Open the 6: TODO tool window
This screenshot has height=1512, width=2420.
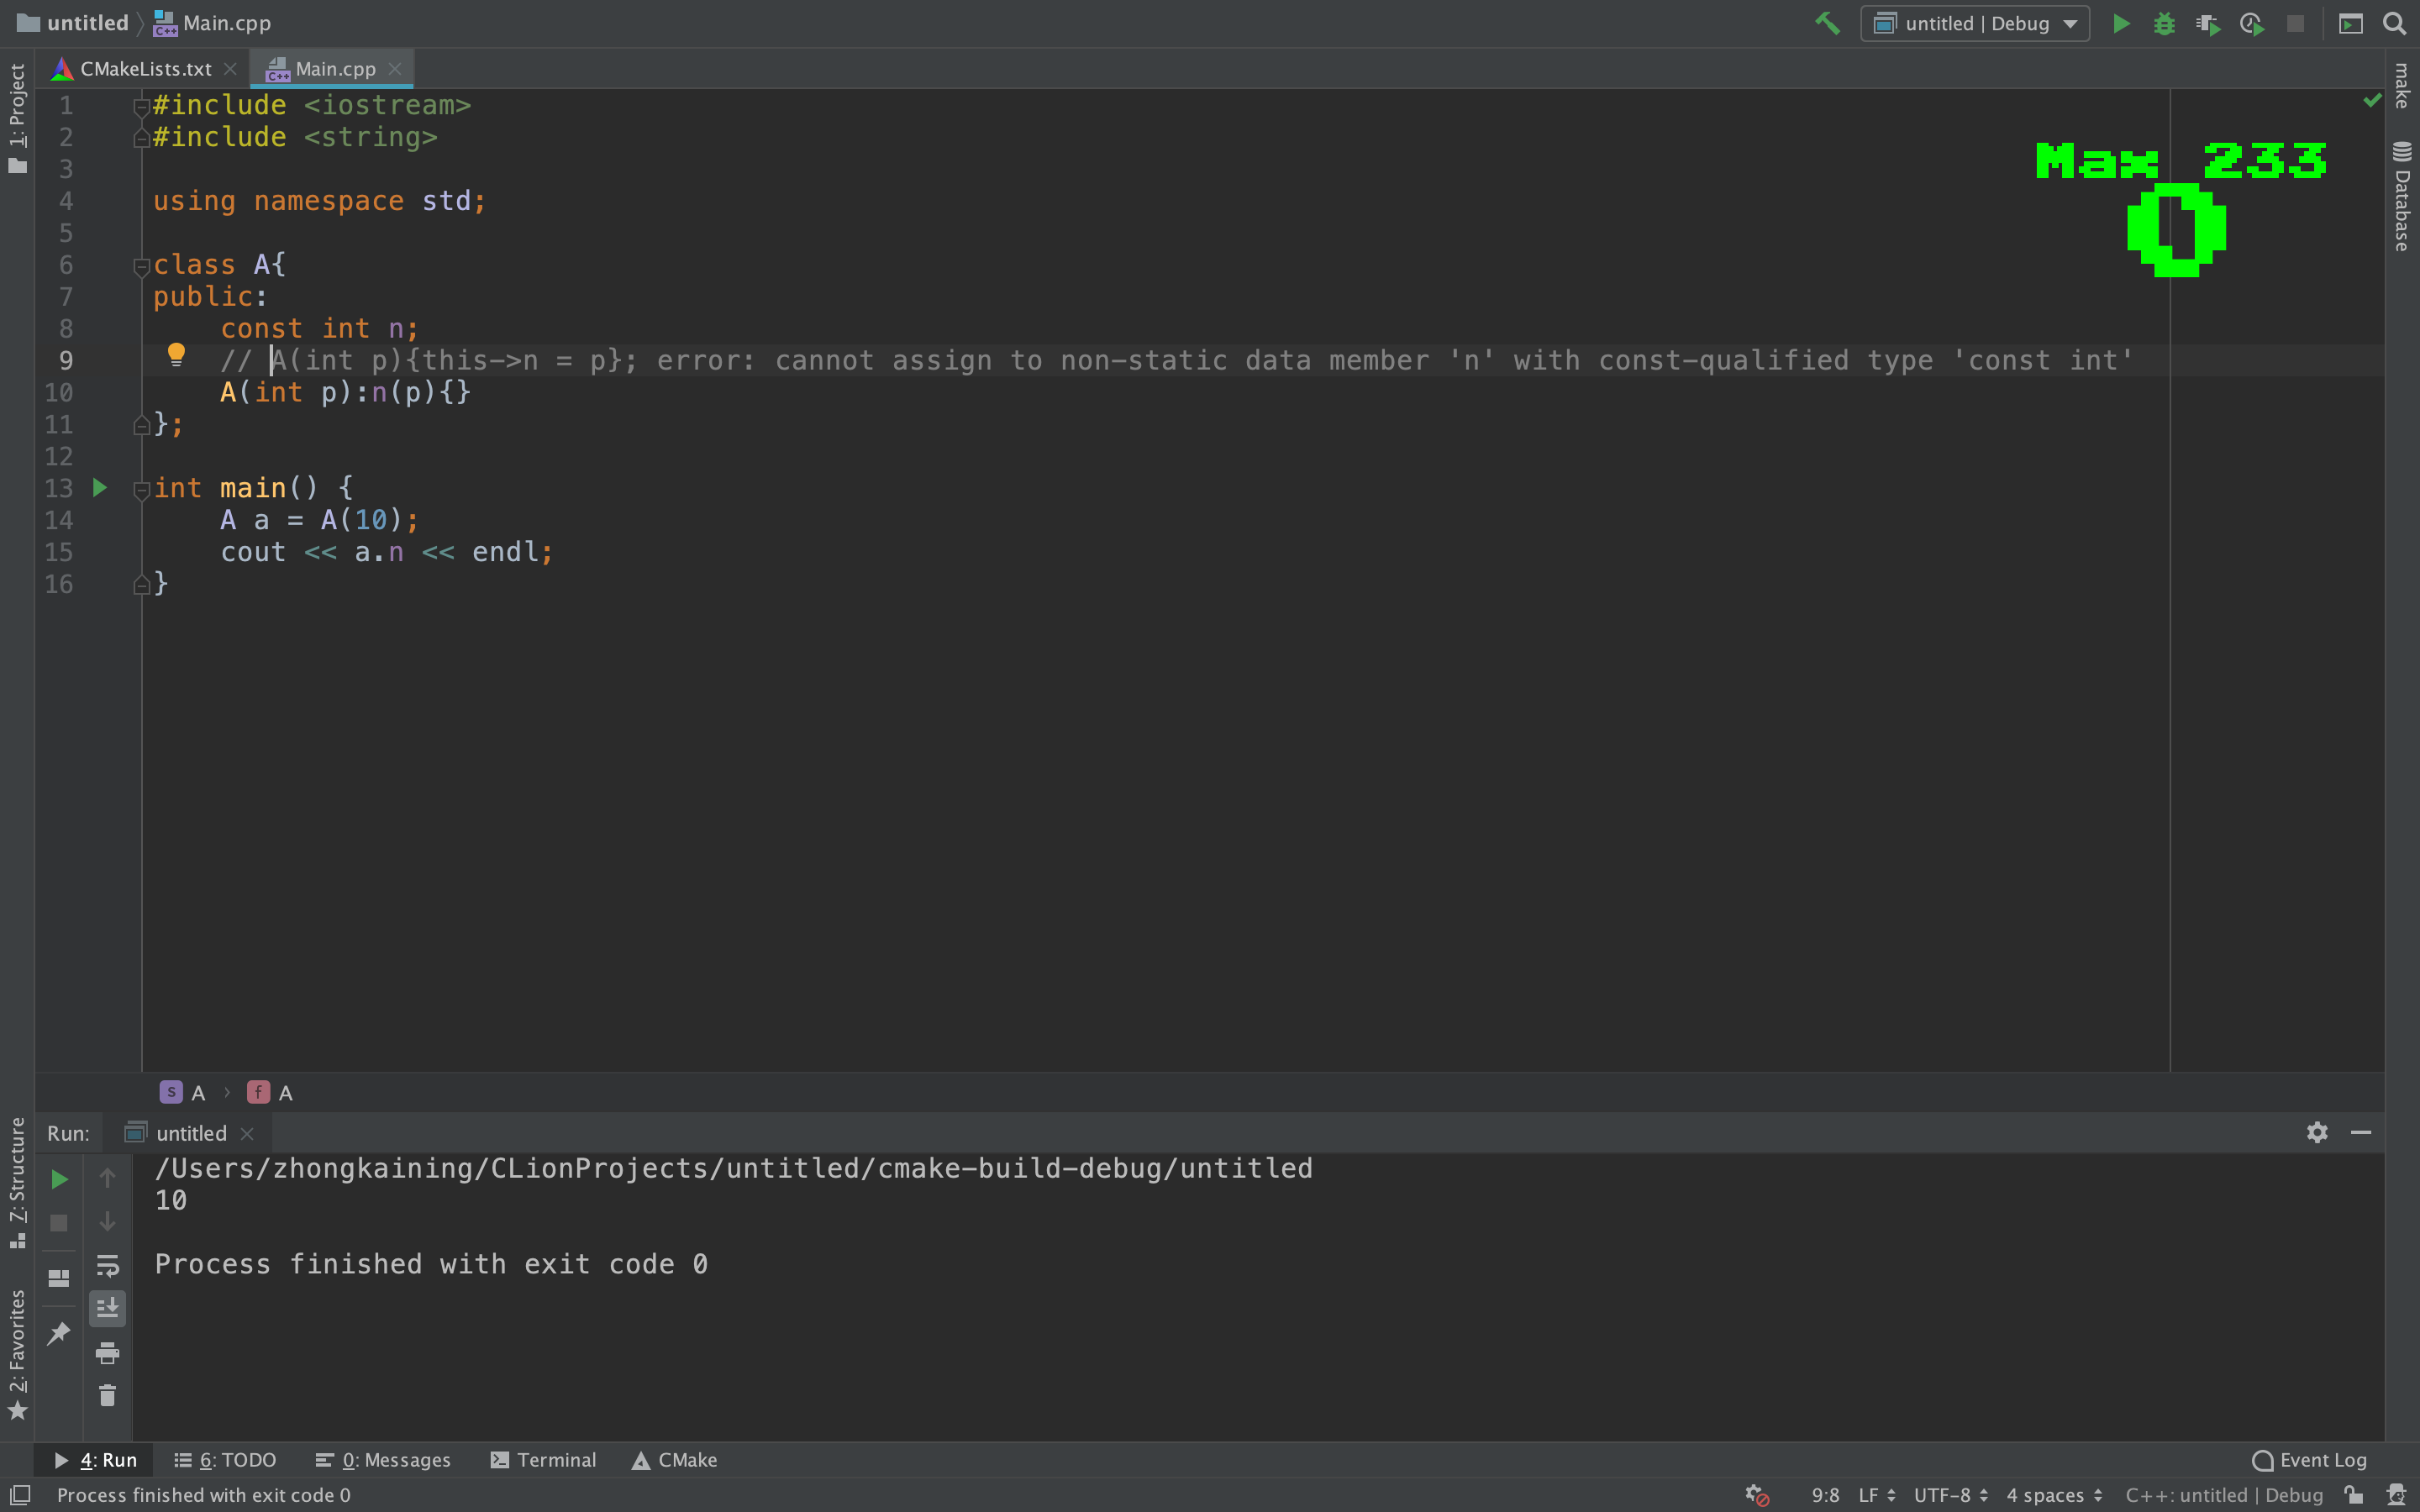225,1460
